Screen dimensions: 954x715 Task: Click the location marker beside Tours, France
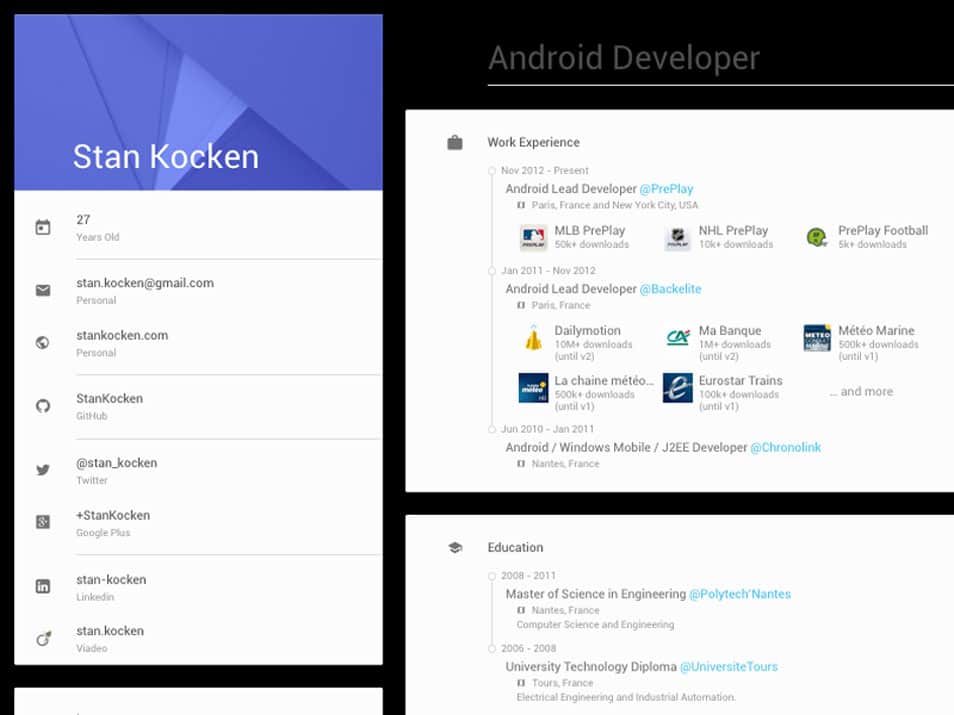point(521,683)
